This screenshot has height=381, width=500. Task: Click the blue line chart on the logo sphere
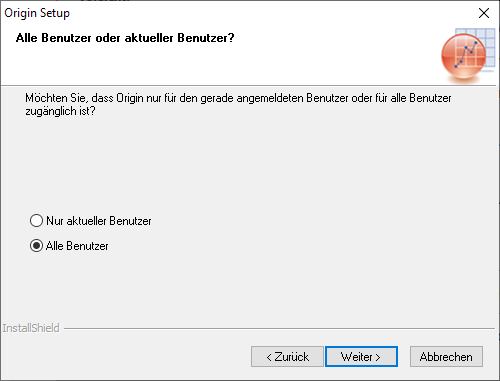point(466,54)
